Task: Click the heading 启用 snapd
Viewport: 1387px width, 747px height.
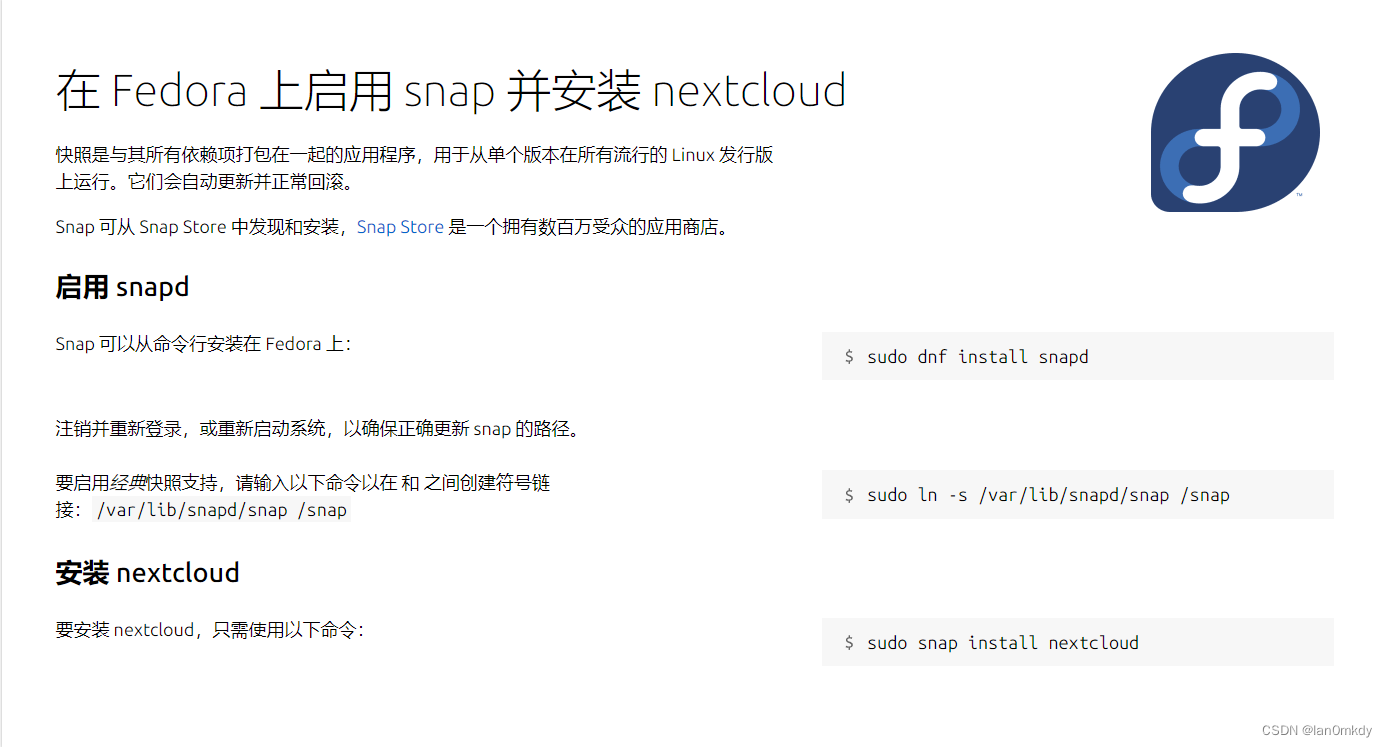Action: 122,287
